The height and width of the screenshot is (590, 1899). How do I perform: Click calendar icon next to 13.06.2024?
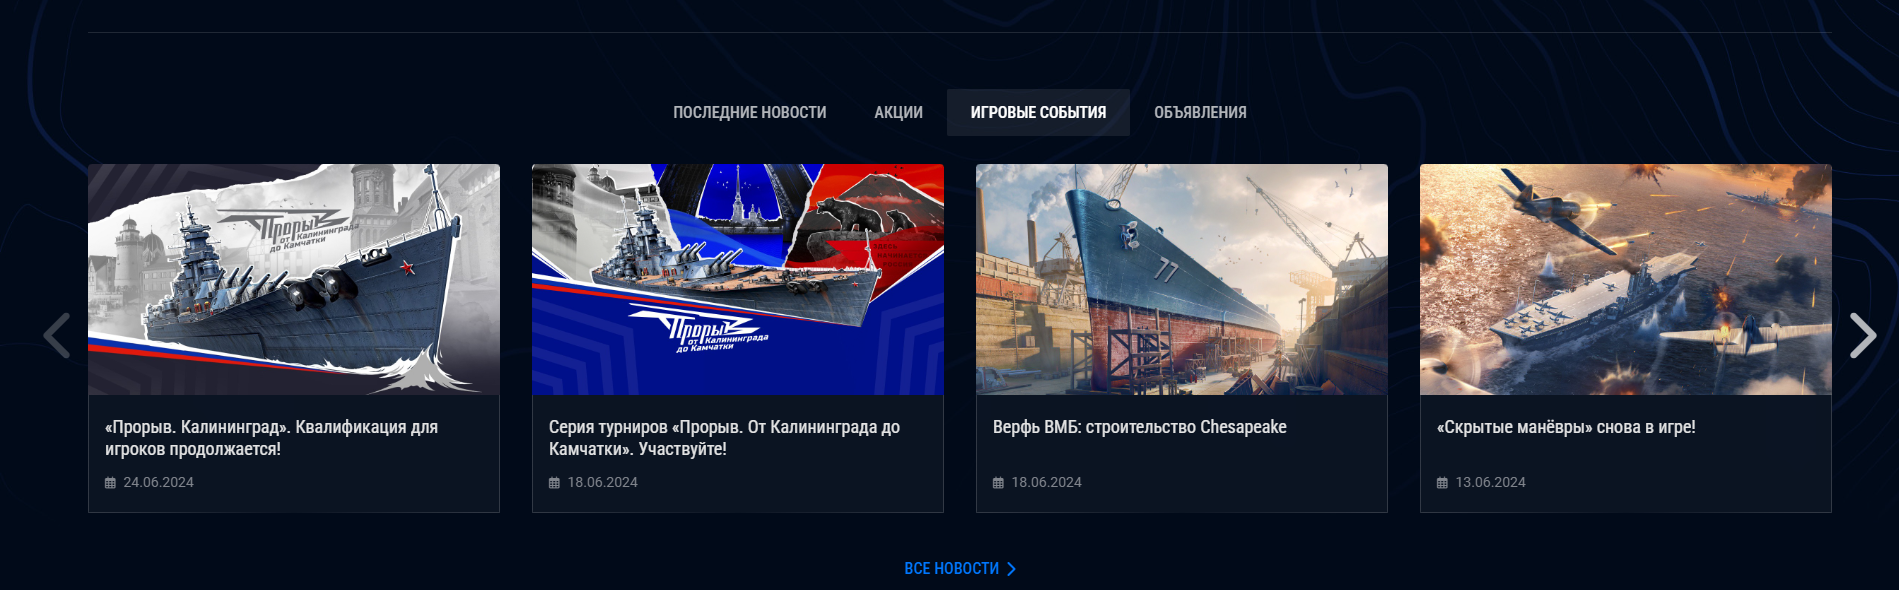pos(1442,483)
